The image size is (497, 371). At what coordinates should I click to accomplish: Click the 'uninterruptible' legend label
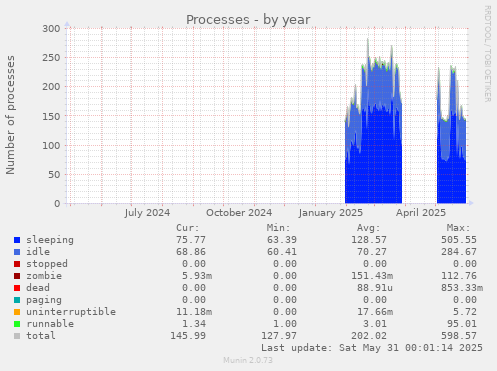71,312
